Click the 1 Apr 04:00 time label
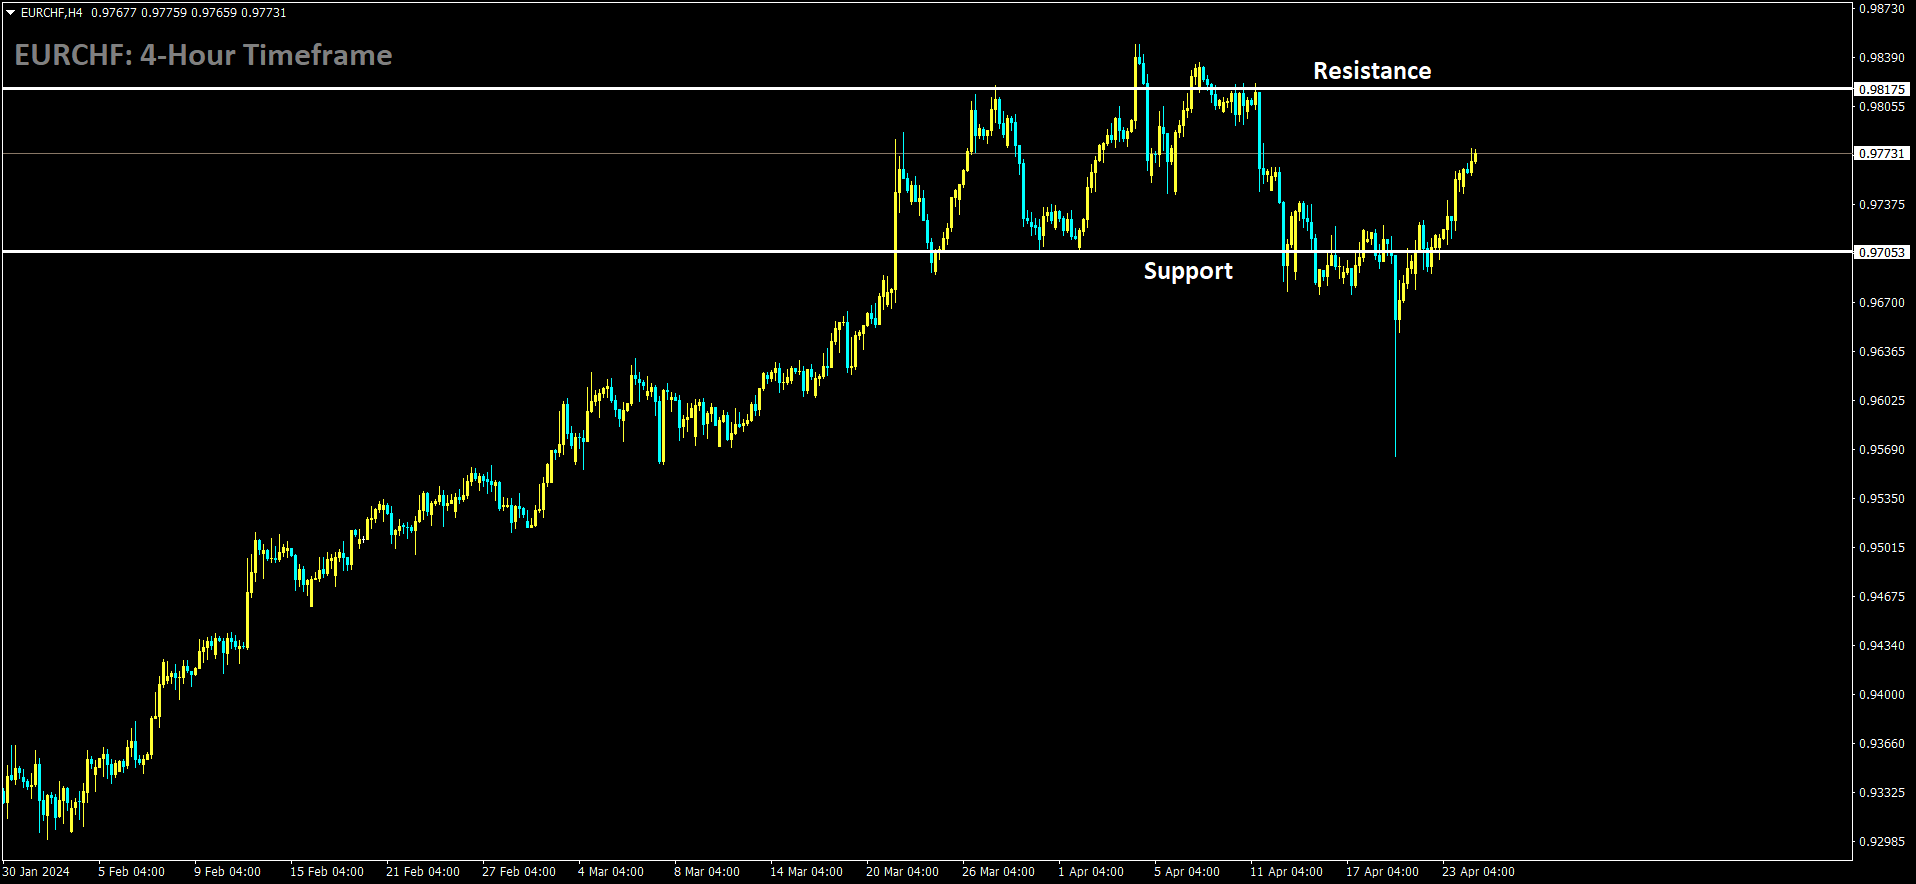Image resolution: width=1916 pixels, height=884 pixels. point(1091,871)
